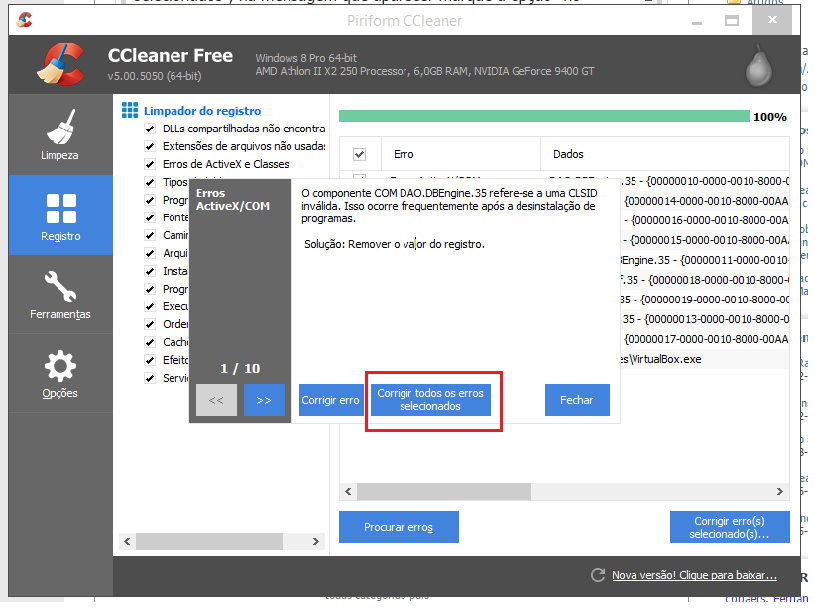Click the update refresh icon
The width and height of the screenshot is (815, 609).
click(598, 575)
